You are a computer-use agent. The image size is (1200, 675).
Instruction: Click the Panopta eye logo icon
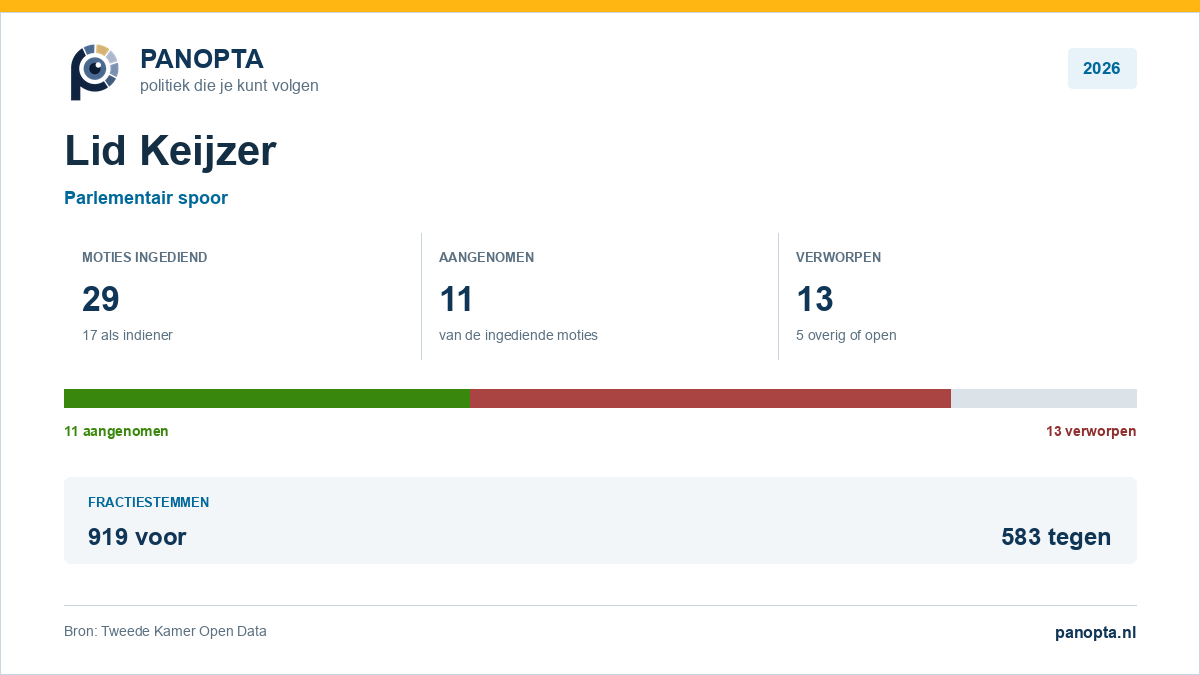(94, 71)
